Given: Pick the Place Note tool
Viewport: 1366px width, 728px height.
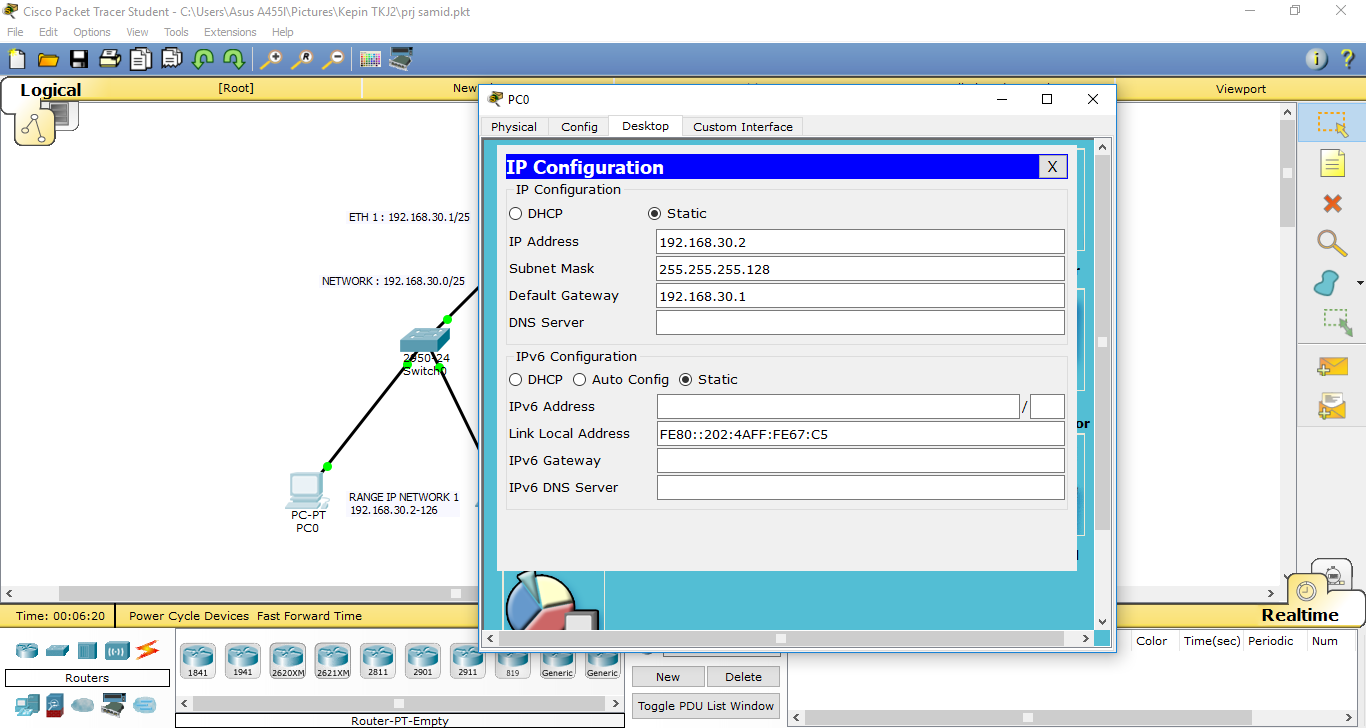Looking at the screenshot, I should [x=1332, y=163].
